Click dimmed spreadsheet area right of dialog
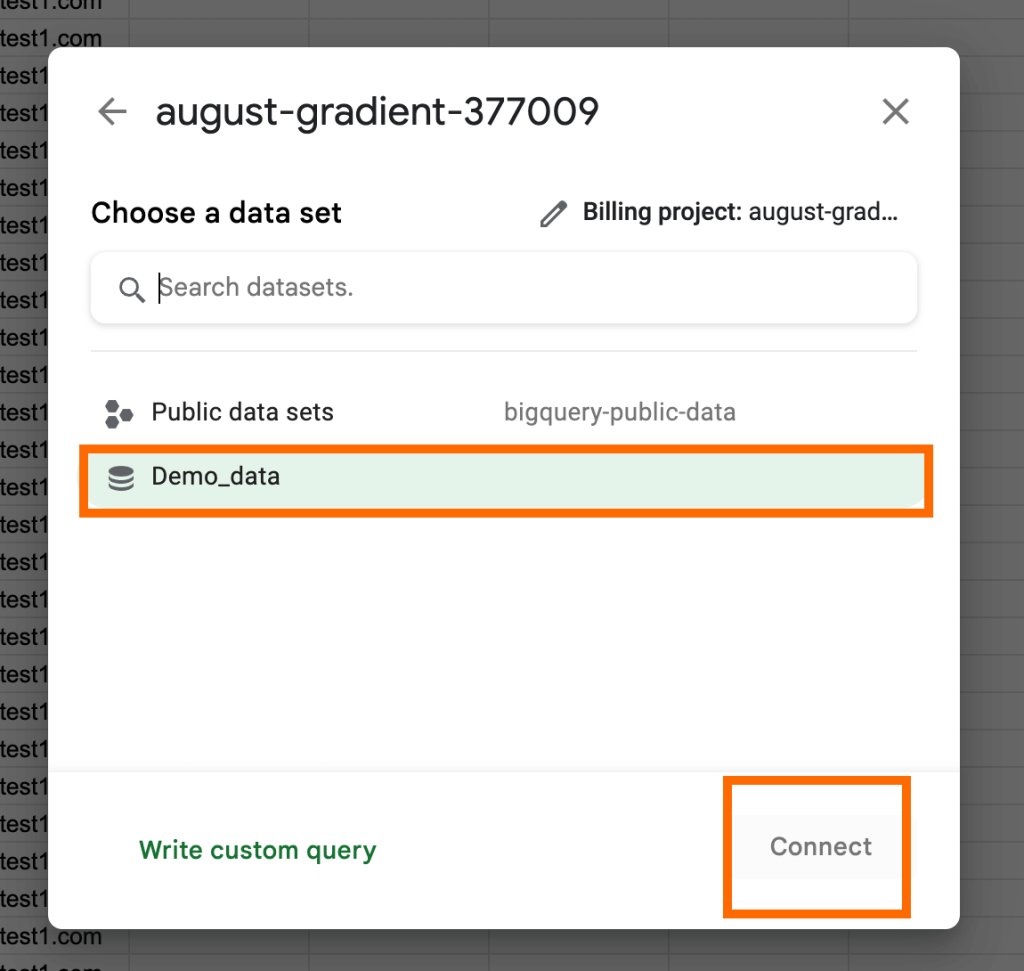 [992, 485]
